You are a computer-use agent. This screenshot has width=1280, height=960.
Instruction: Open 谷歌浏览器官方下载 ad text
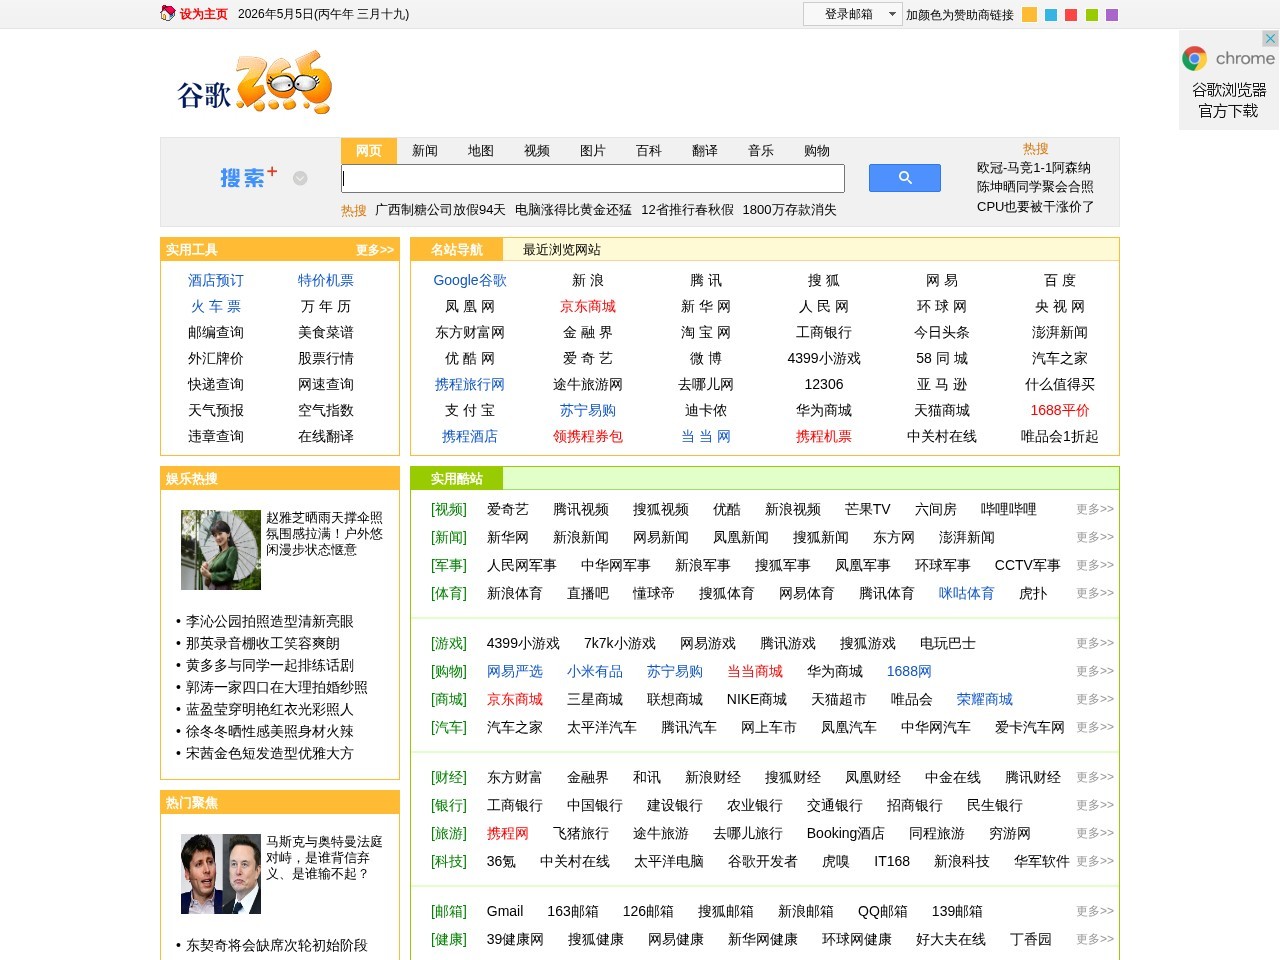pyautogui.click(x=1229, y=100)
